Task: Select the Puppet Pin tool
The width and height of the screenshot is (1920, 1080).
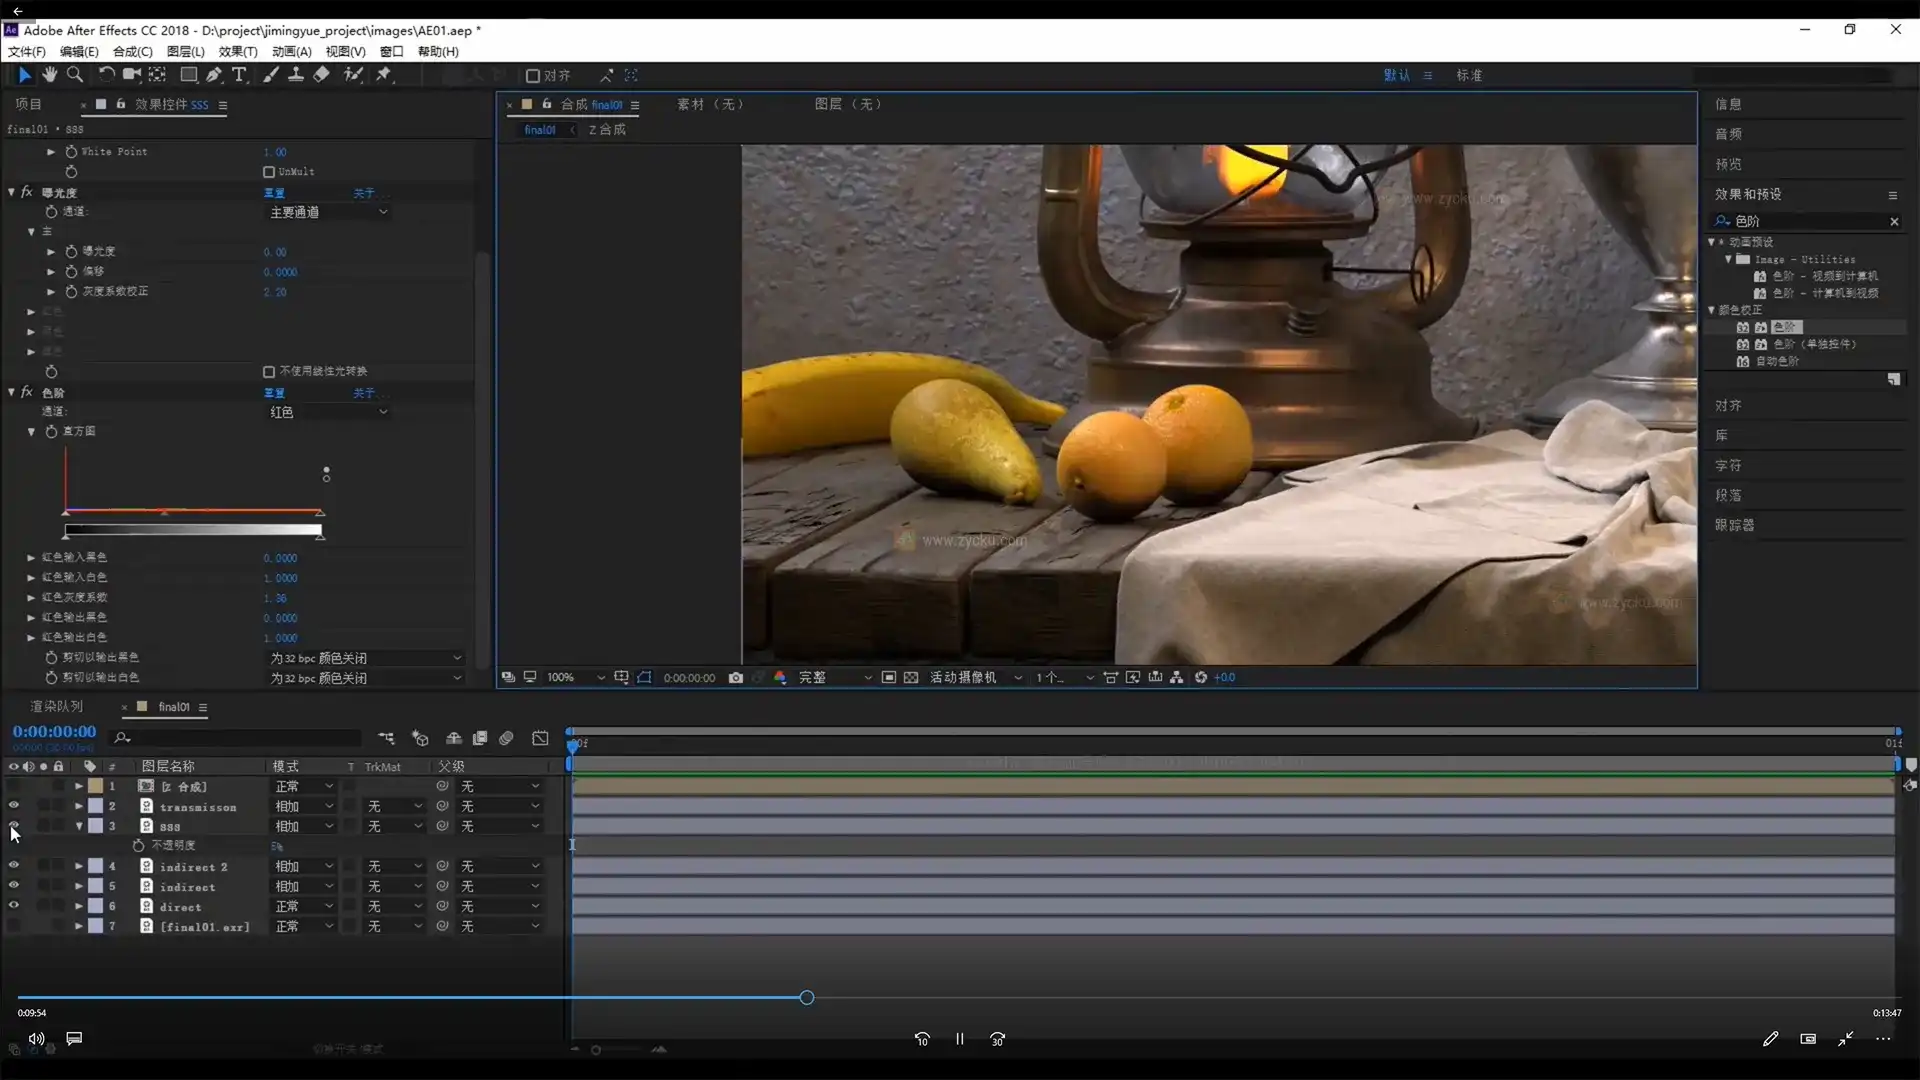Action: click(x=384, y=75)
